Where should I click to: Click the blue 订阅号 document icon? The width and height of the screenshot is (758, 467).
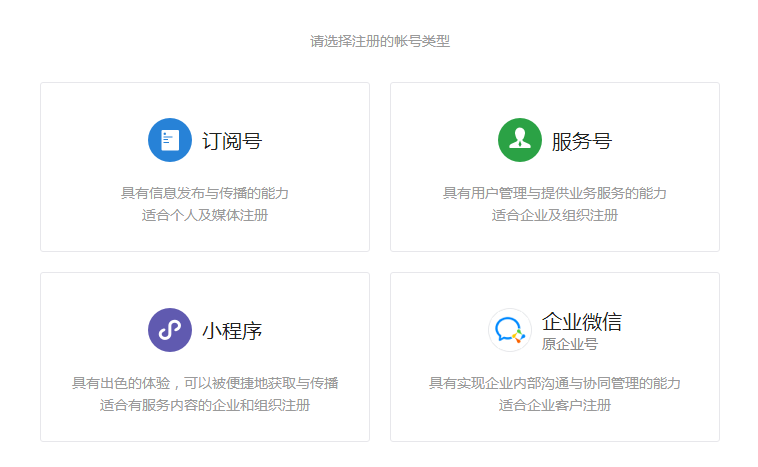click(x=170, y=140)
